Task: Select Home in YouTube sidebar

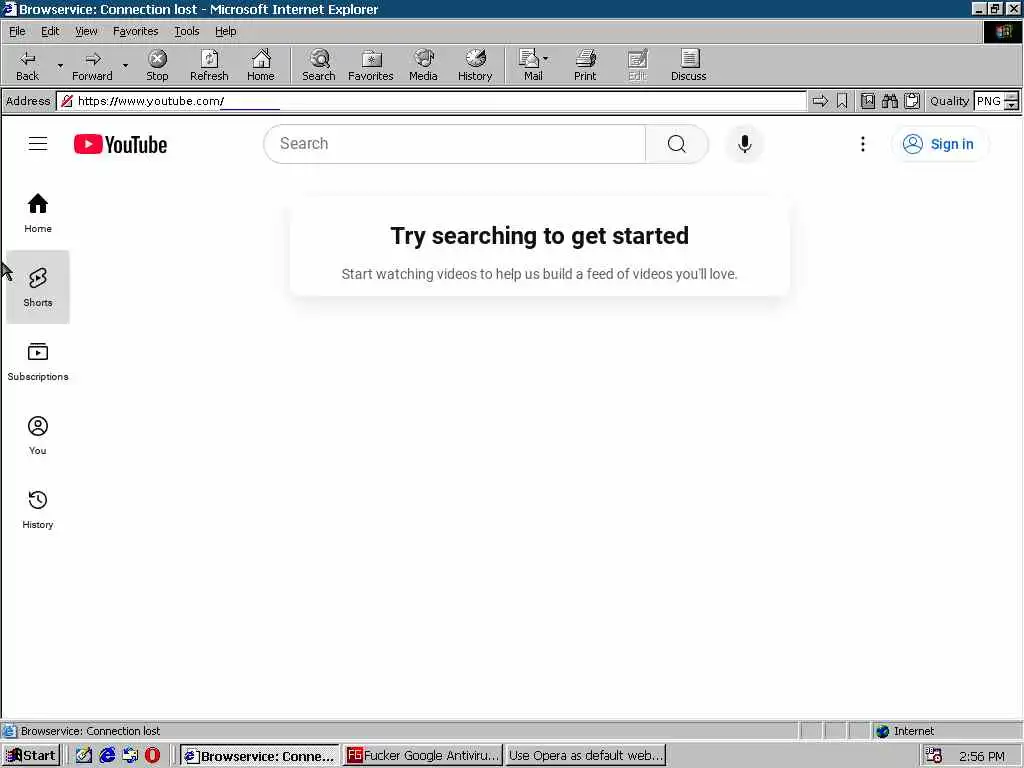Action: pyautogui.click(x=38, y=213)
